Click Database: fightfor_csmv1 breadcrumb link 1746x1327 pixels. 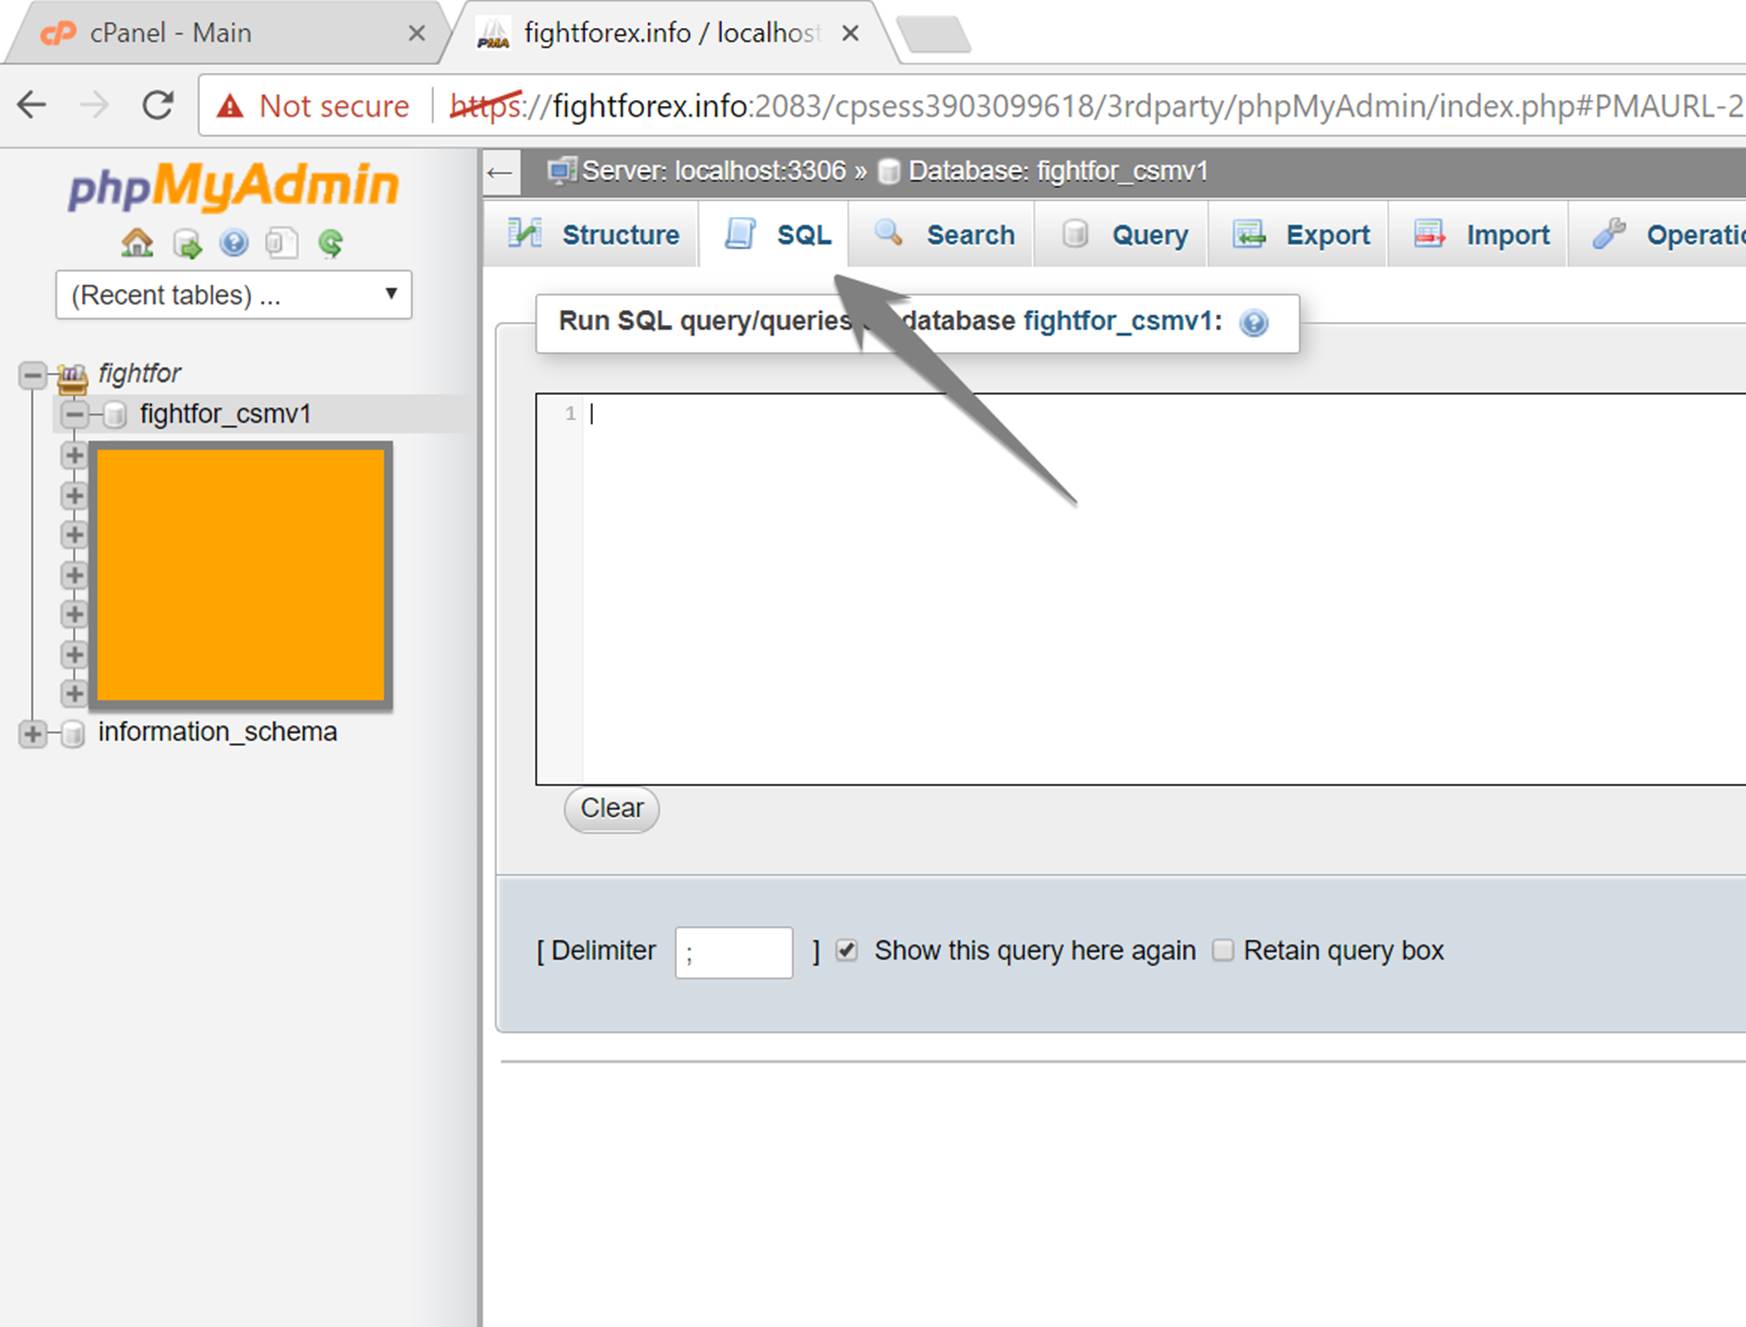[1058, 171]
